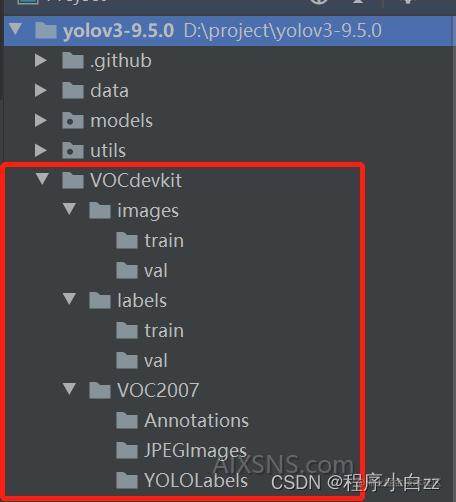Select val folder under labels

click(142, 361)
